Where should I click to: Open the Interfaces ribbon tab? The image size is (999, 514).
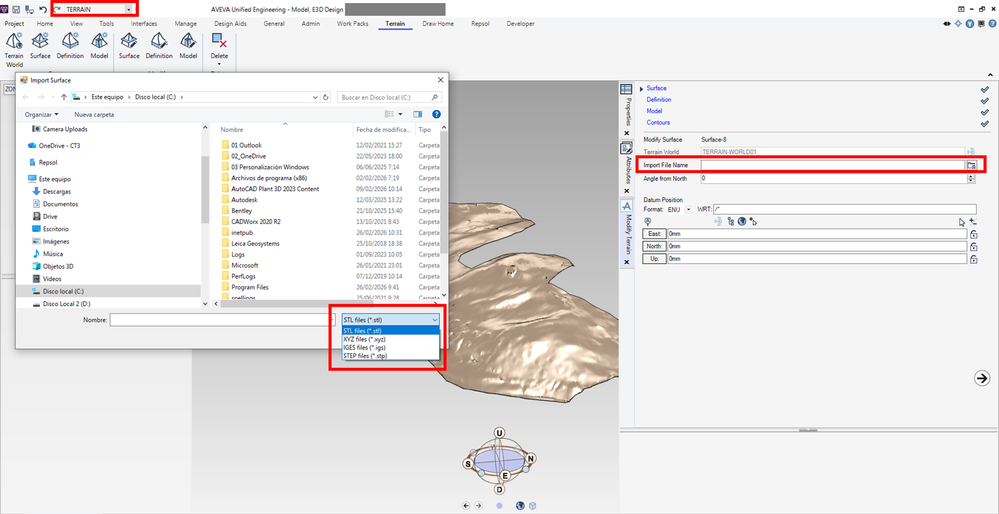[x=144, y=24]
